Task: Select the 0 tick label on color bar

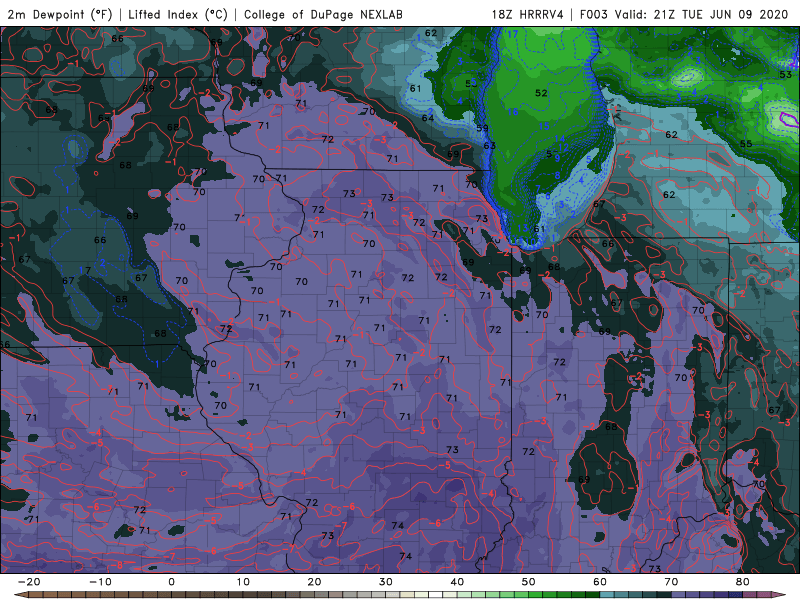Action: (171, 582)
